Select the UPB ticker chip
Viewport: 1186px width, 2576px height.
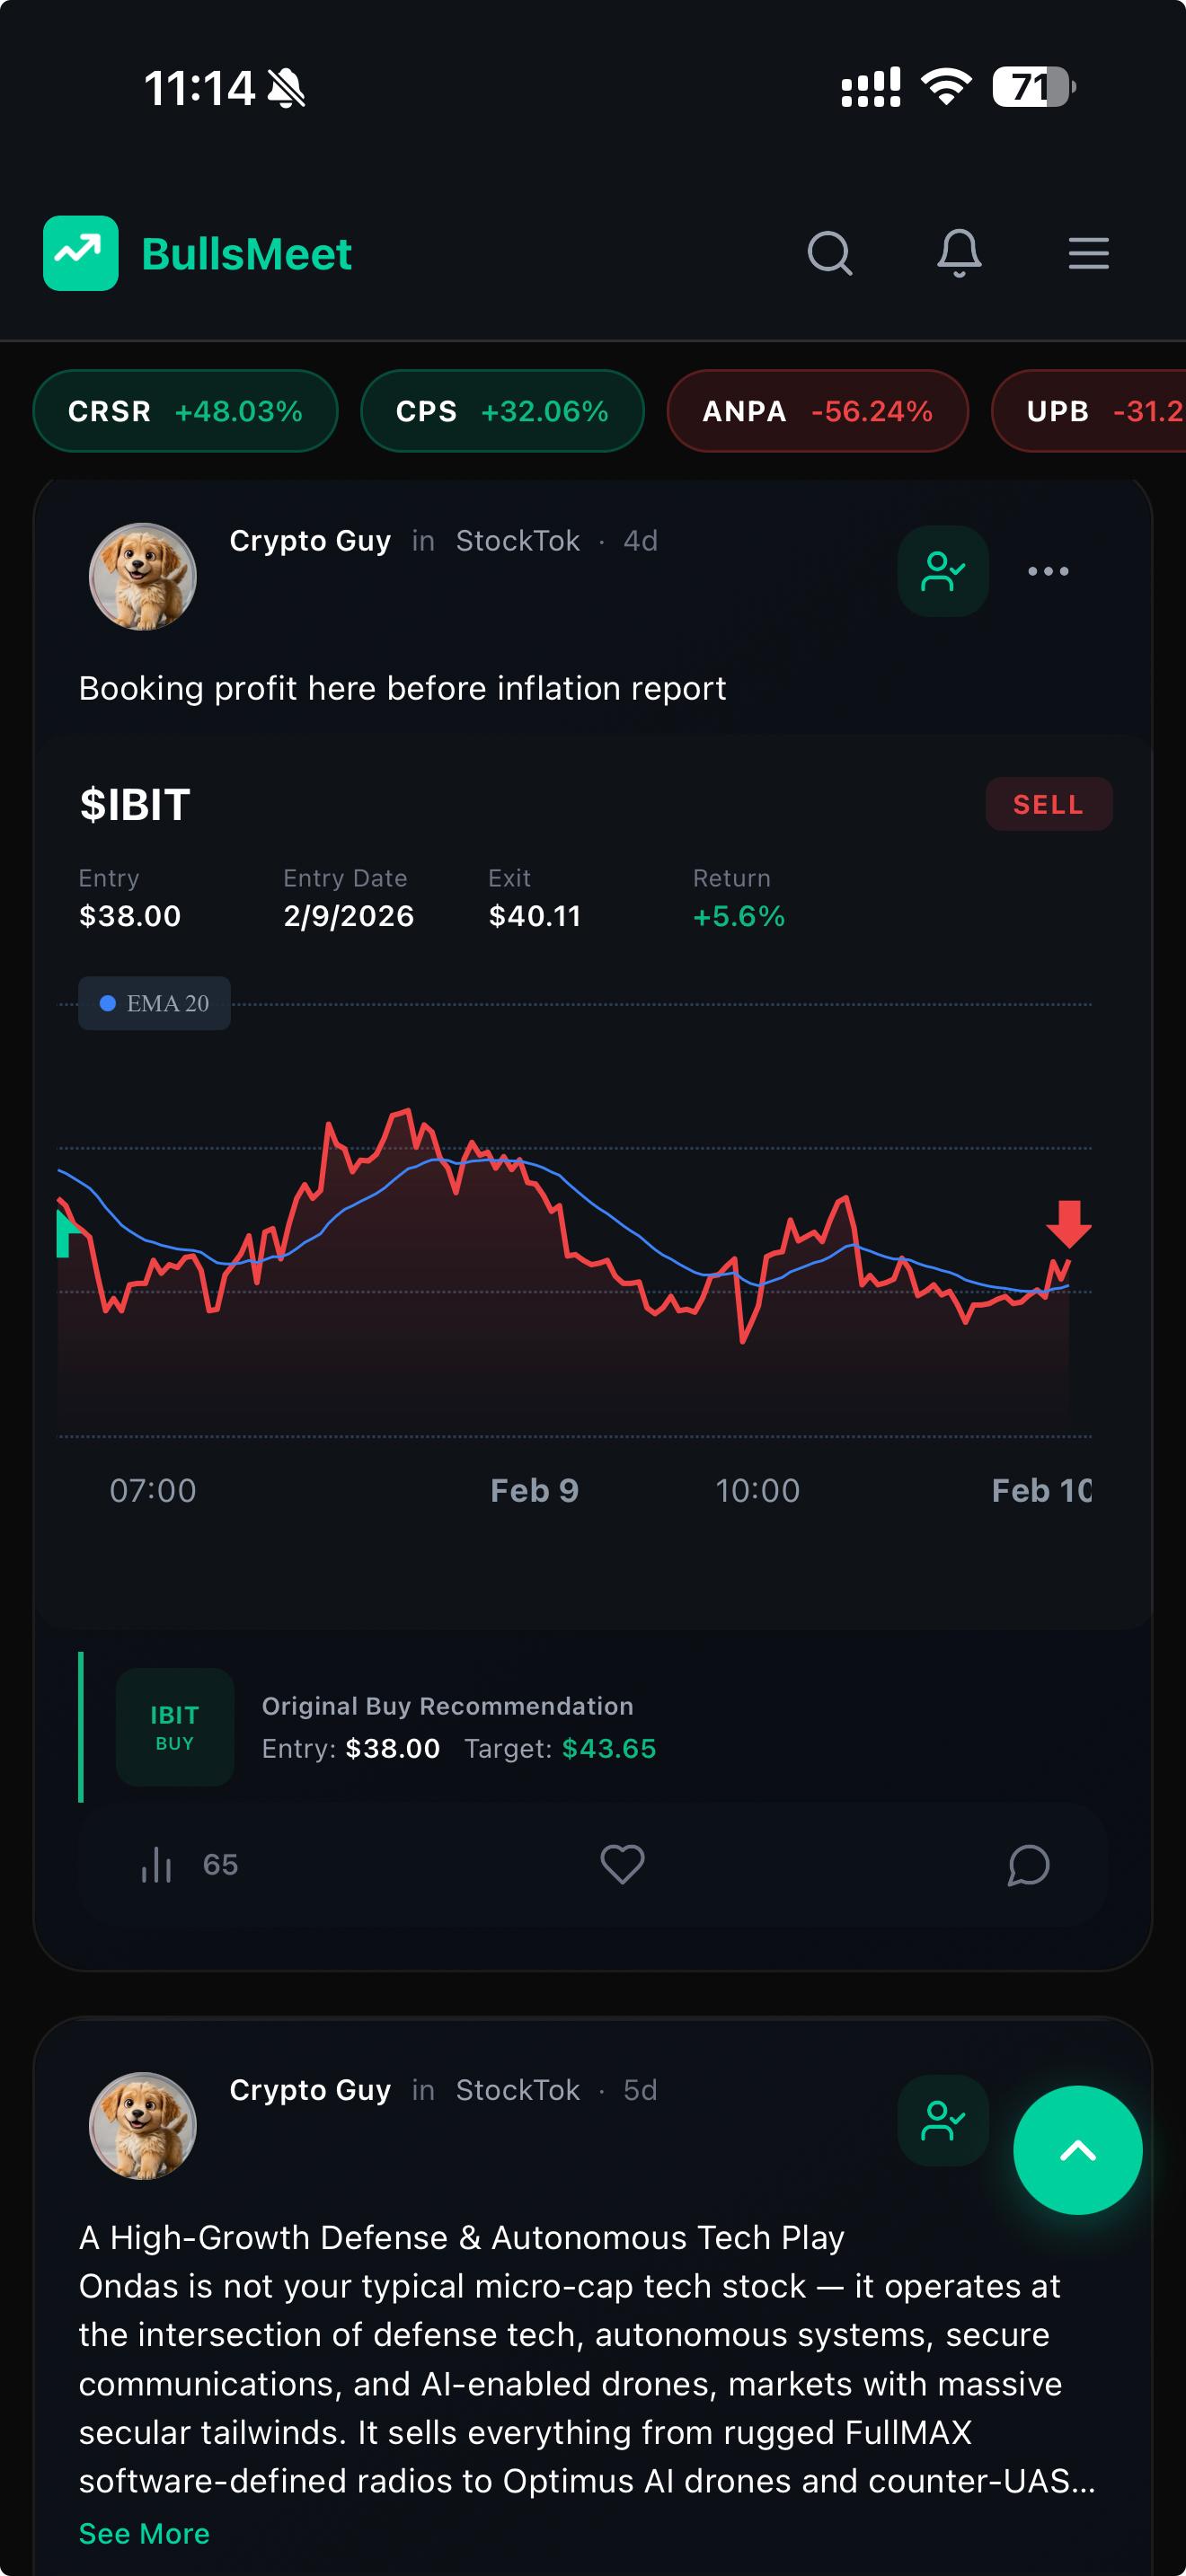pos(1090,411)
